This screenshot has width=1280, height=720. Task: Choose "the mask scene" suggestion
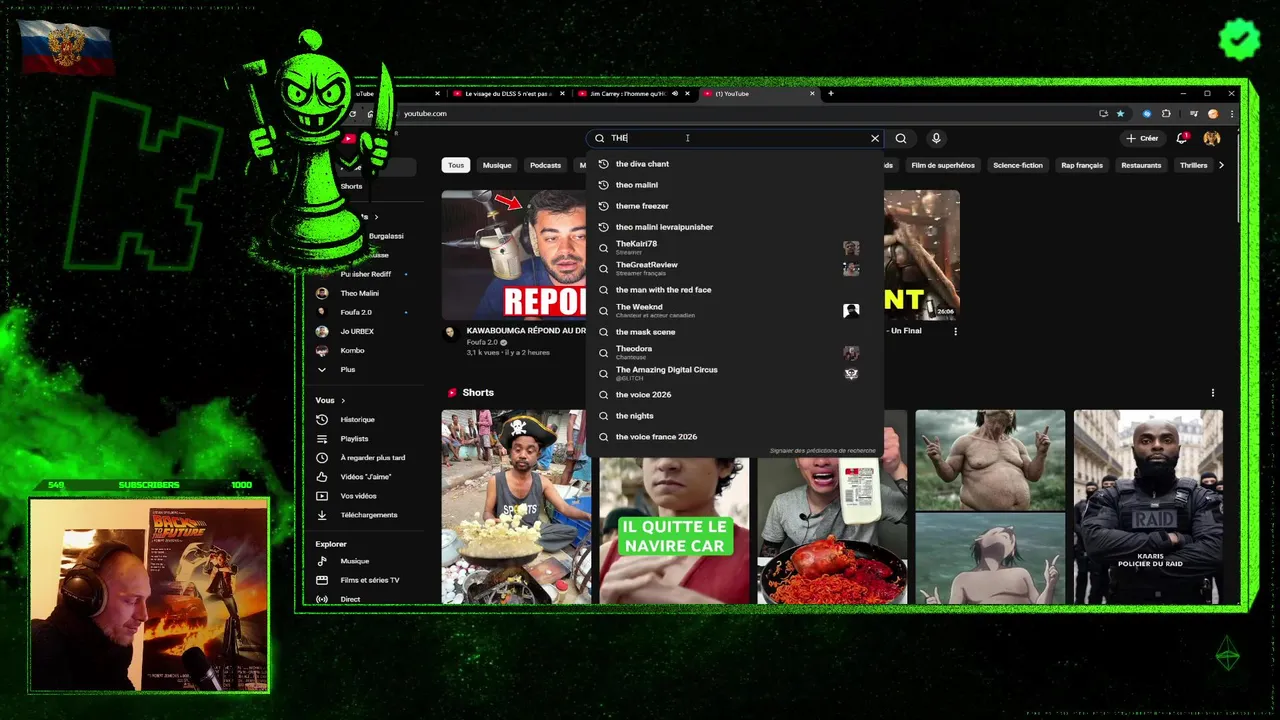[735, 332]
